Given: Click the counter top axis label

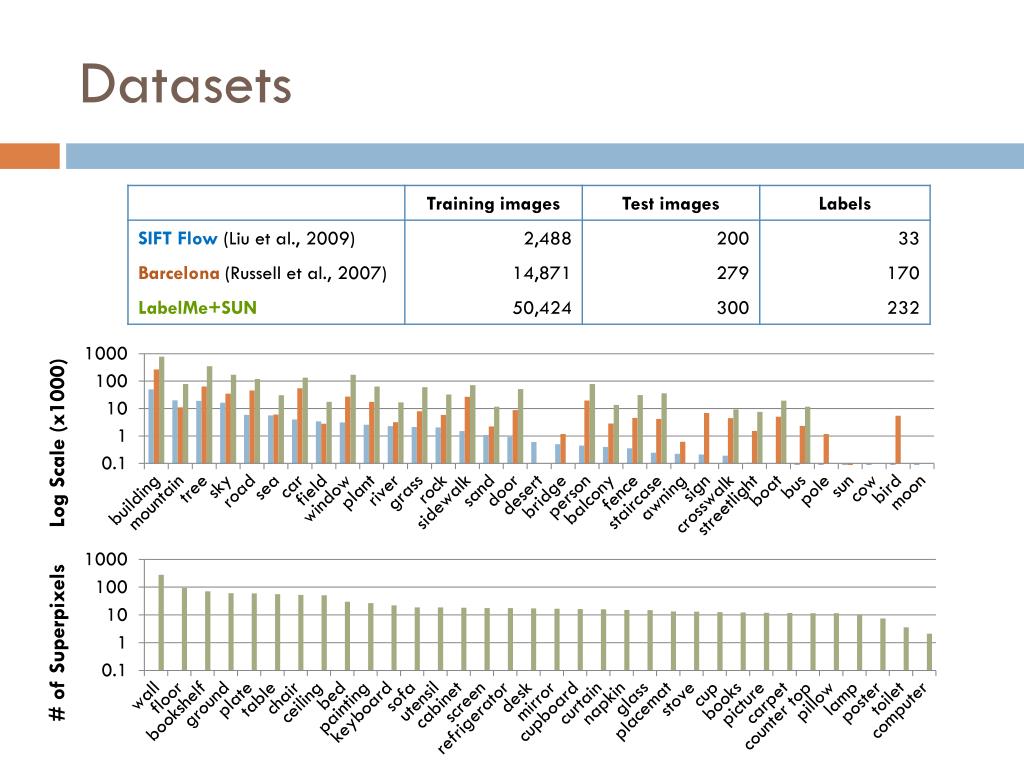Looking at the screenshot, I should click(x=778, y=716).
